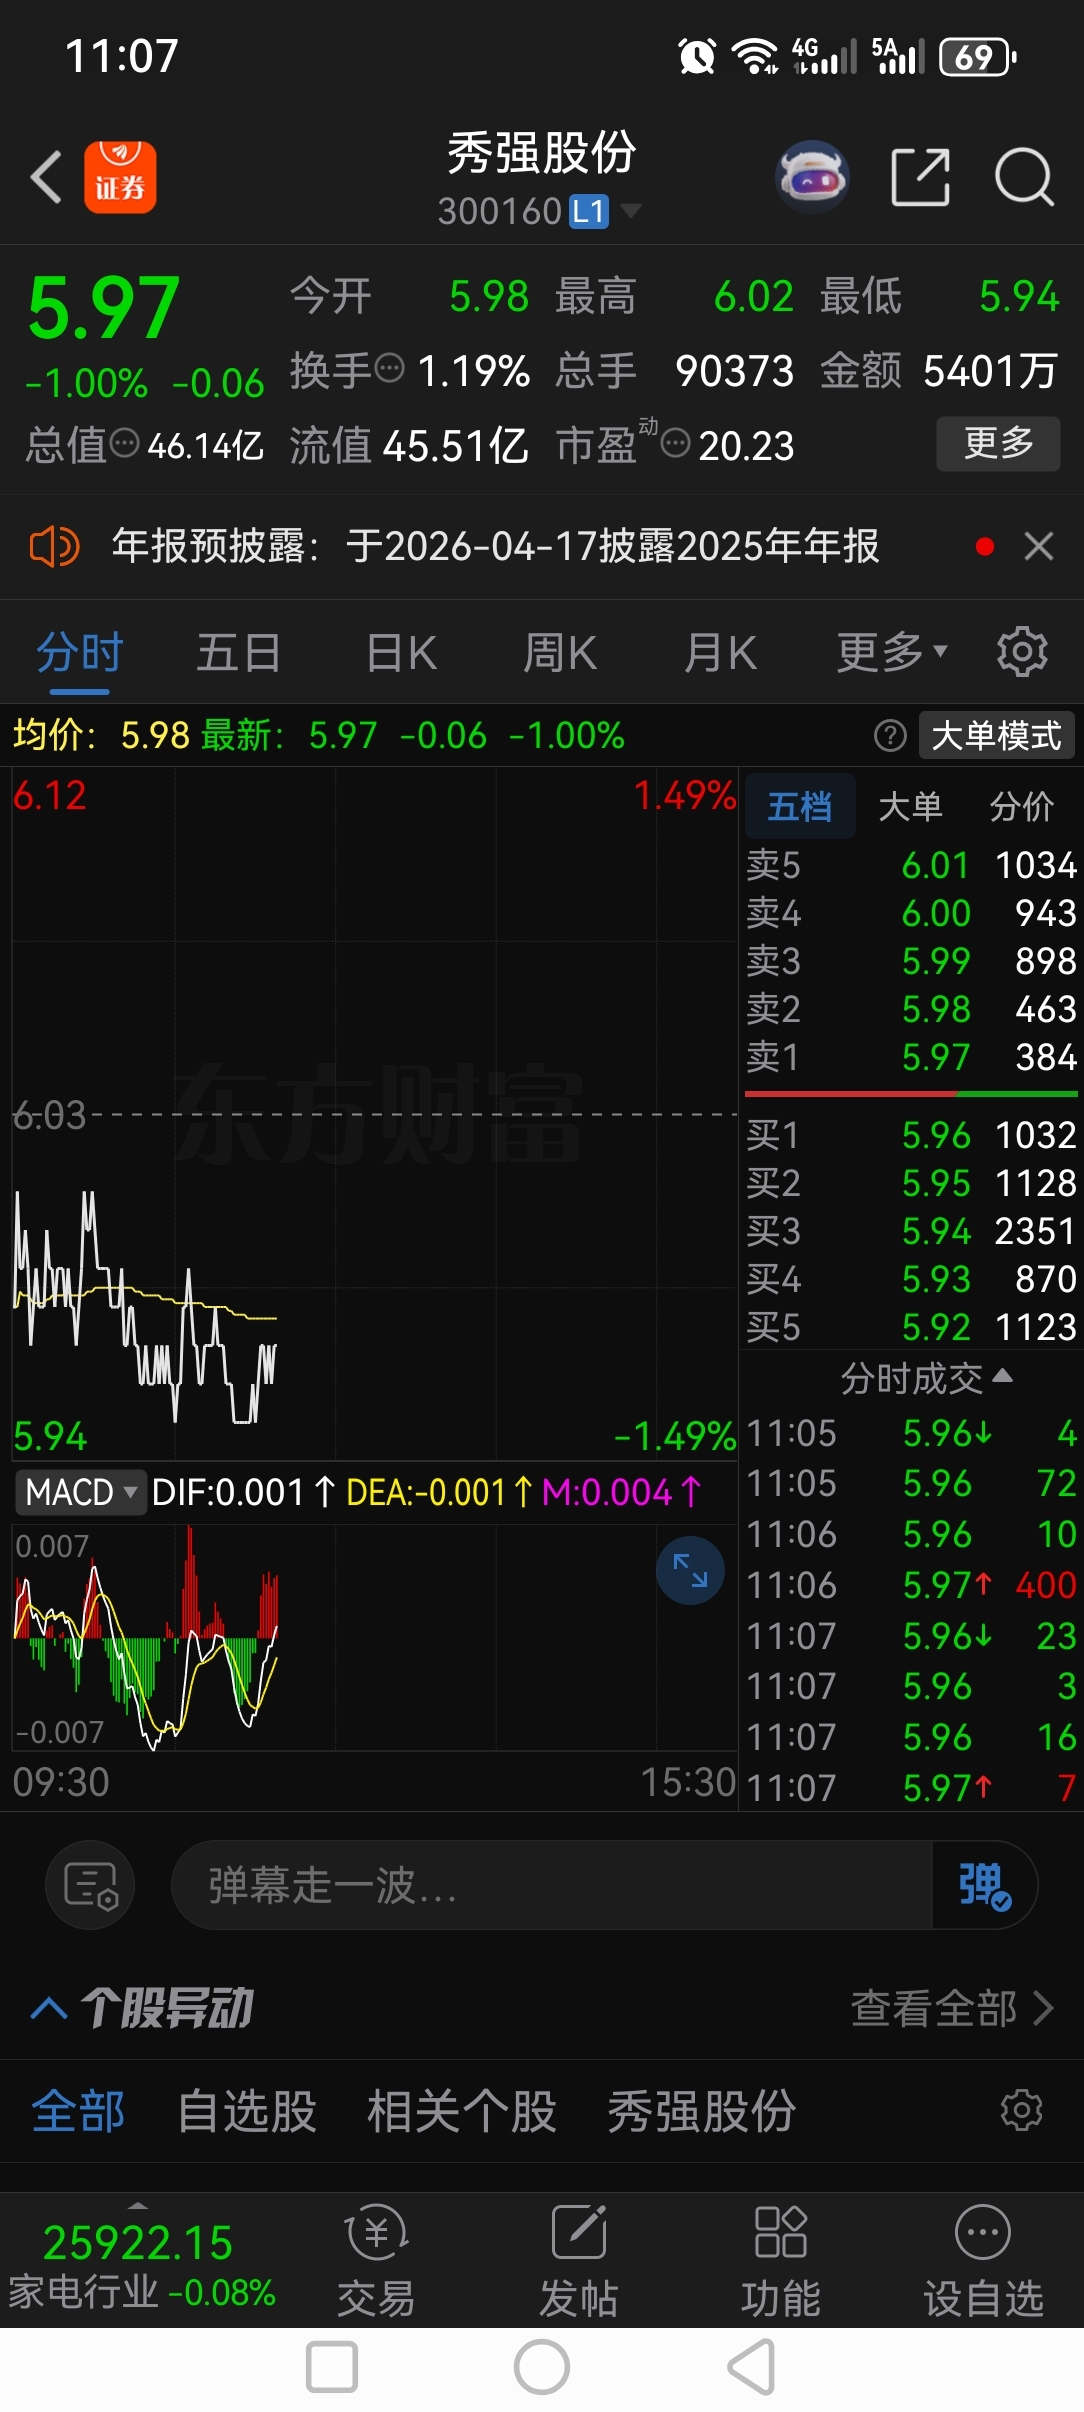Tap the 设自选 add favorite icon
Viewport: 1084px width, 2412px height.
pyautogui.click(x=983, y=2262)
